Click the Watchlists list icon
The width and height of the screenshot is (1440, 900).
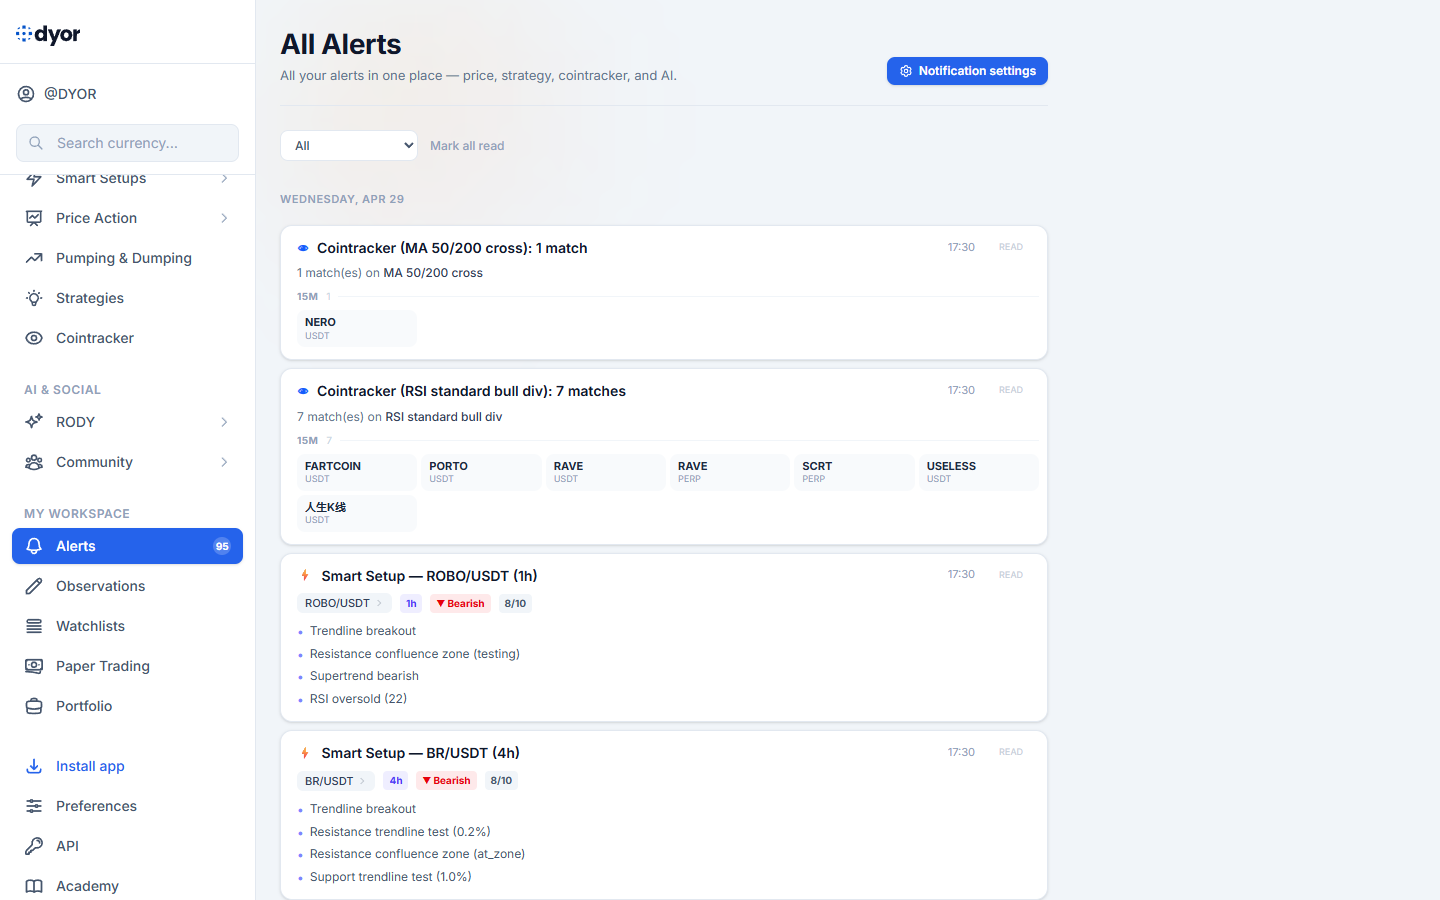tap(34, 626)
